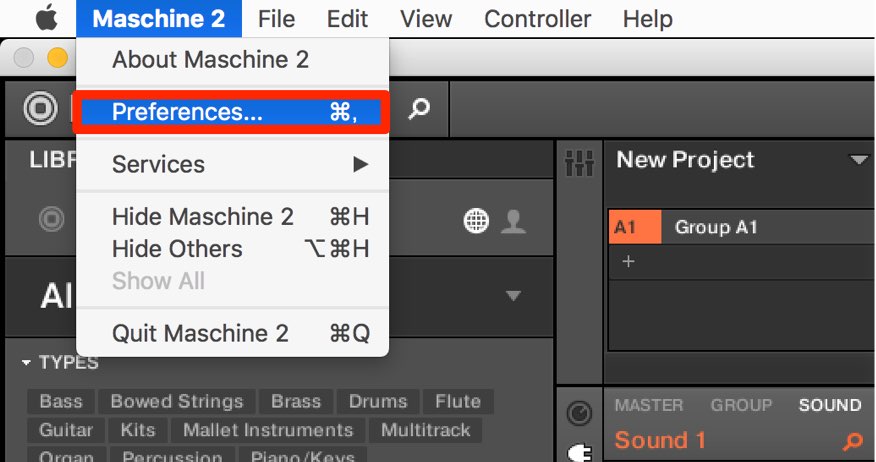Open the Help menu
This screenshot has width=876, height=462.
click(x=648, y=18)
